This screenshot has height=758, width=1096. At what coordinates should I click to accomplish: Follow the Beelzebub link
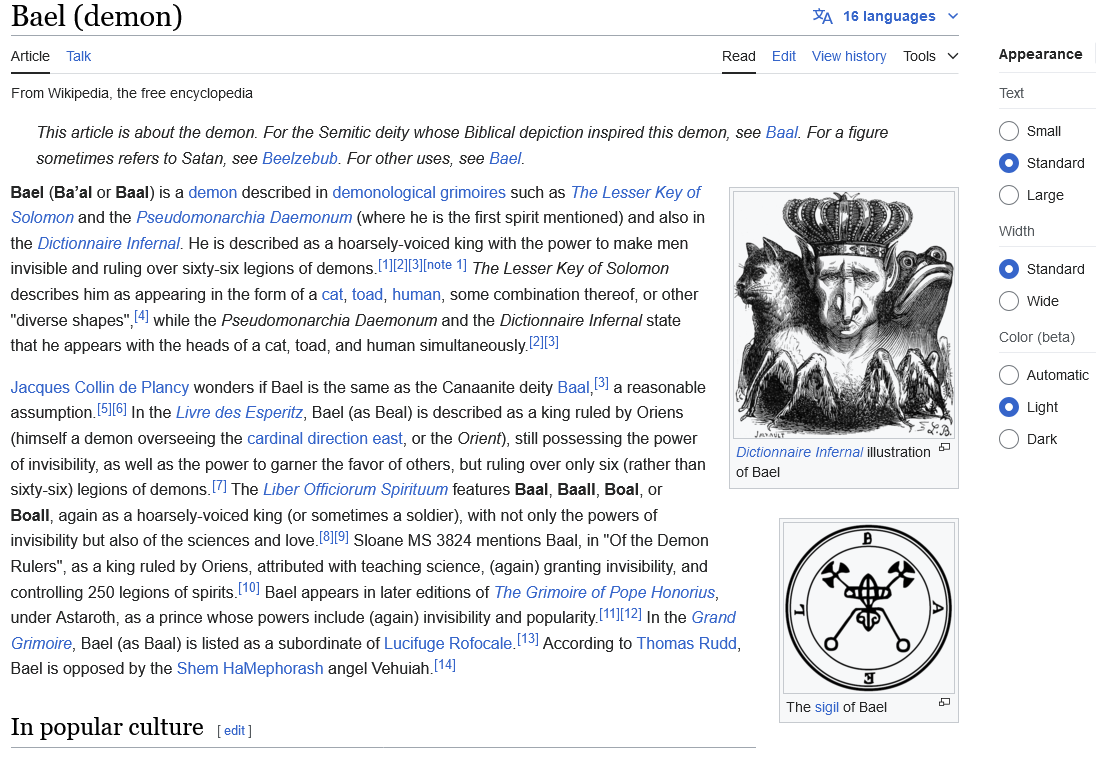(300, 158)
